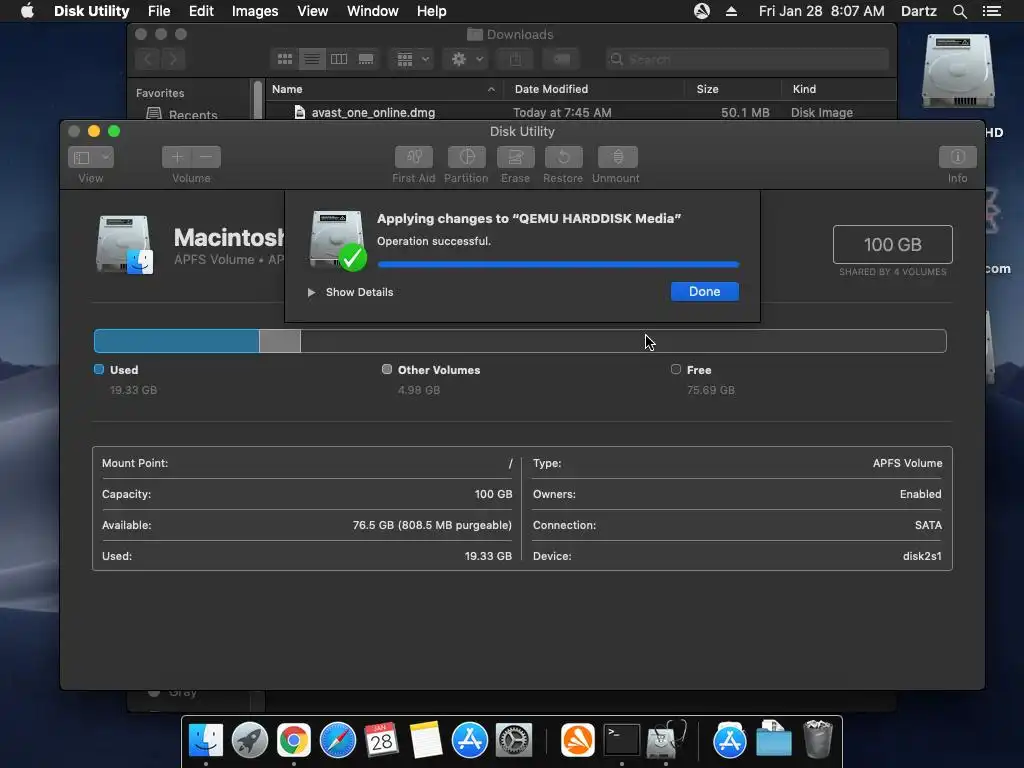Open Google Chrome from the Dock
The width and height of the screenshot is (1024, 768).
click(294, 740)
